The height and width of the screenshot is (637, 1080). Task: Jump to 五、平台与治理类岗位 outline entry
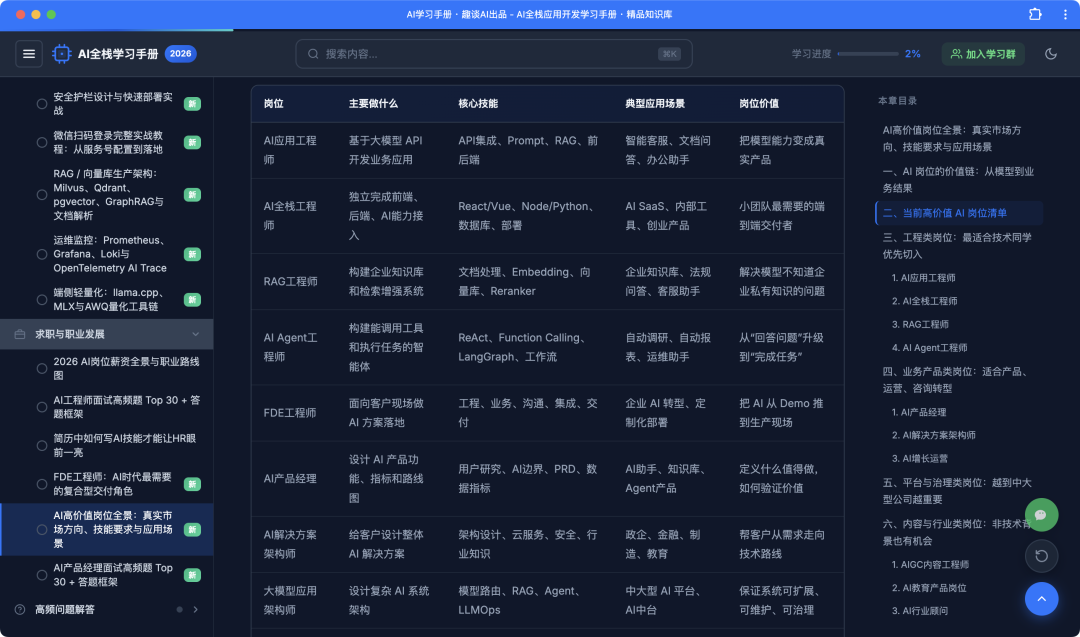point(957,491)
